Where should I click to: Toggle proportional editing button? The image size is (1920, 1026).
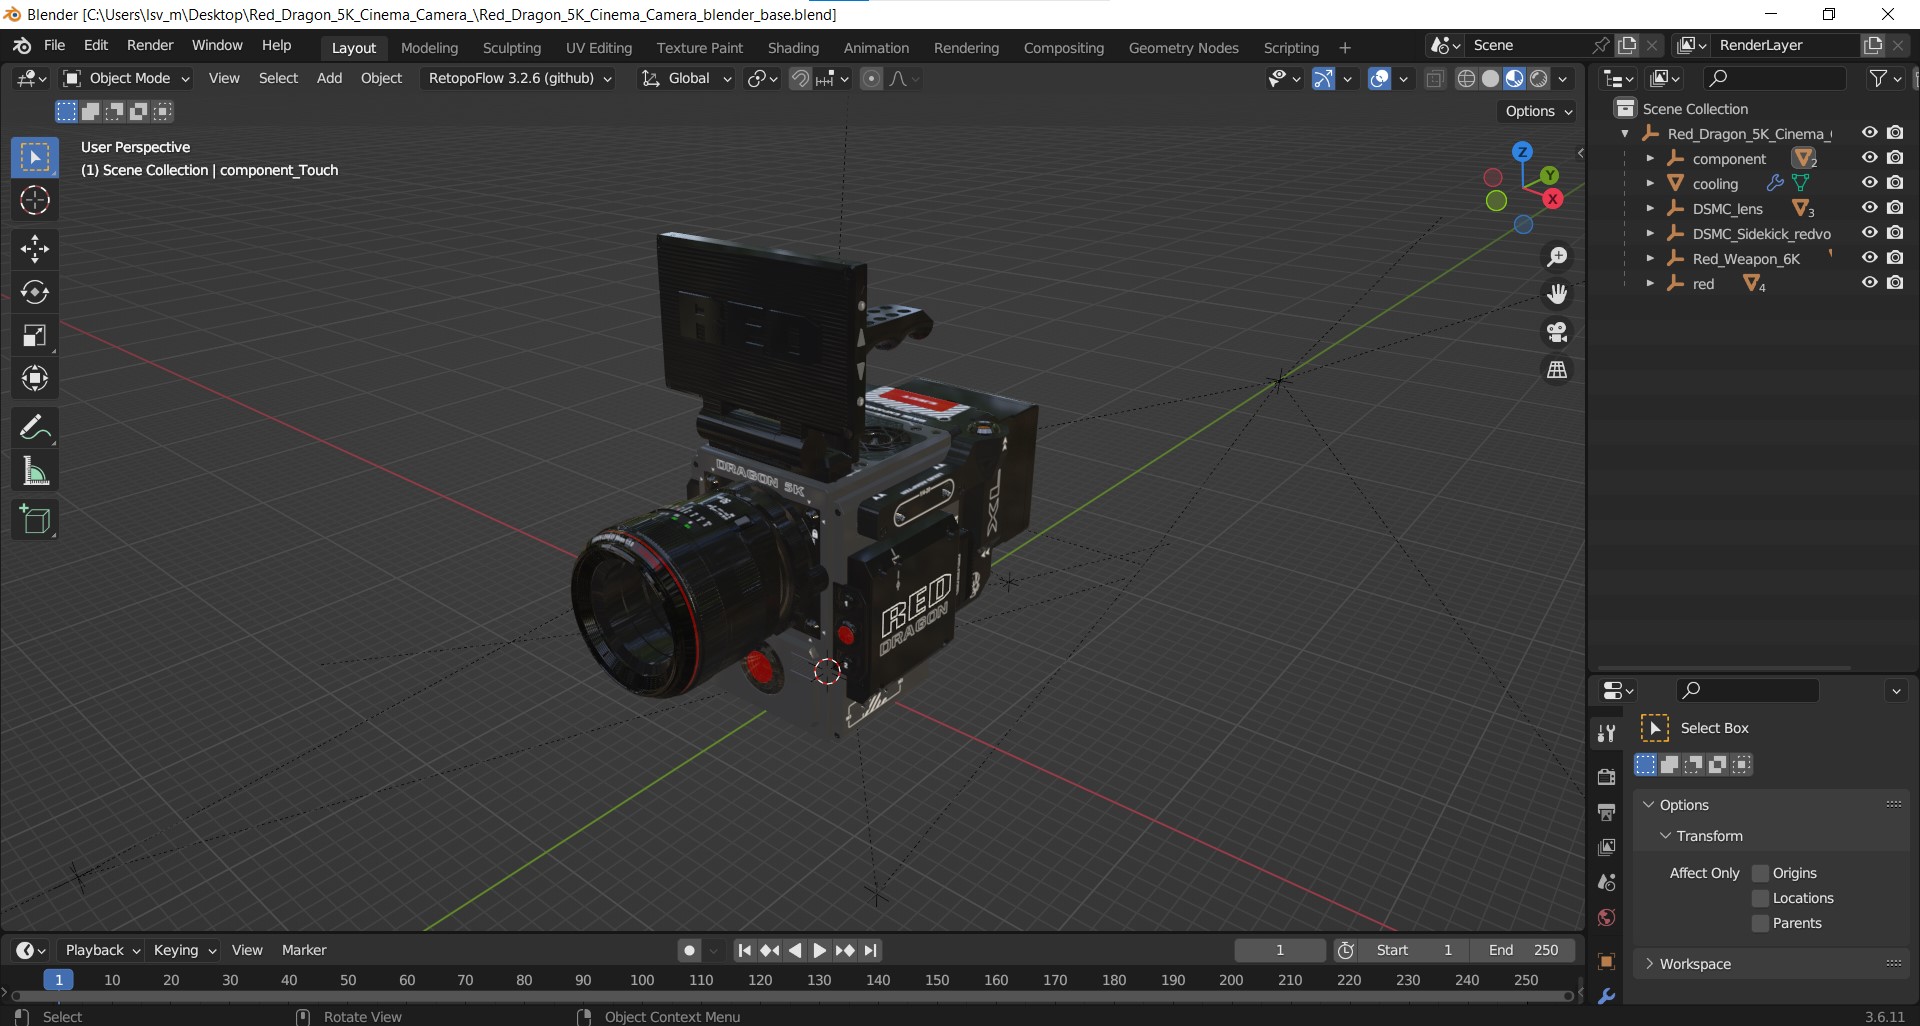pos(872,79)
